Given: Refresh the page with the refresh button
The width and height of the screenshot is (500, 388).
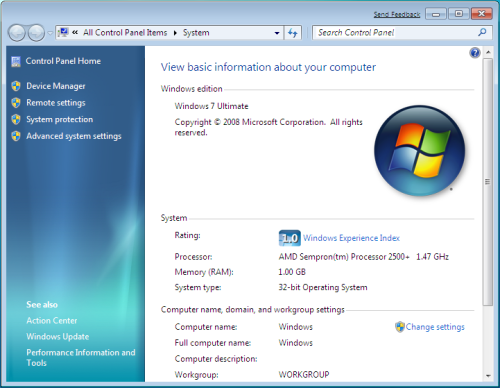Looking at the screenshot, I should 293,33.
